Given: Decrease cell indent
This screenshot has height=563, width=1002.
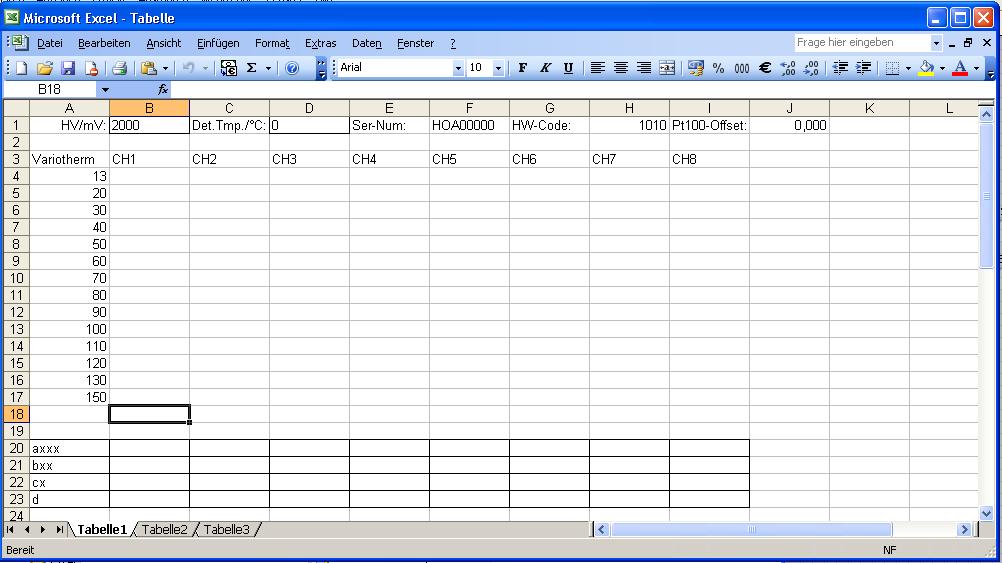Looking at the screenshot, I should (x=840, y=68).
